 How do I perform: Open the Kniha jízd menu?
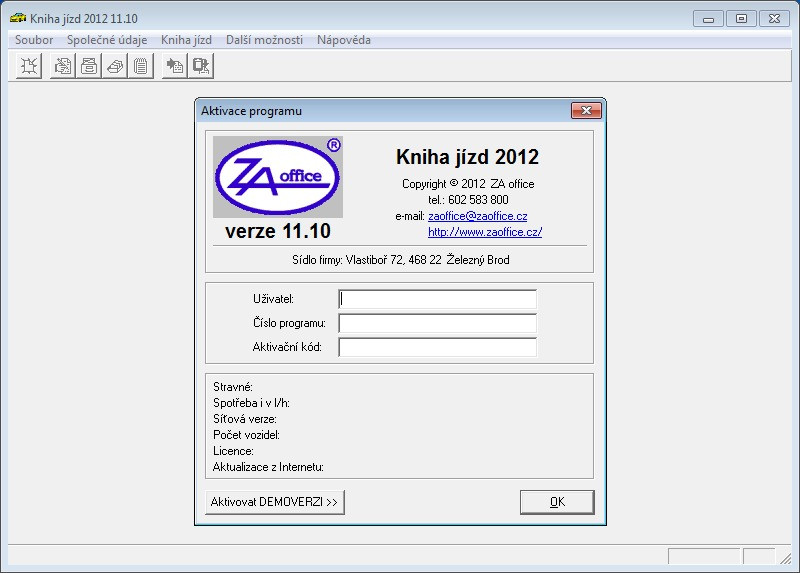point(186,40)
